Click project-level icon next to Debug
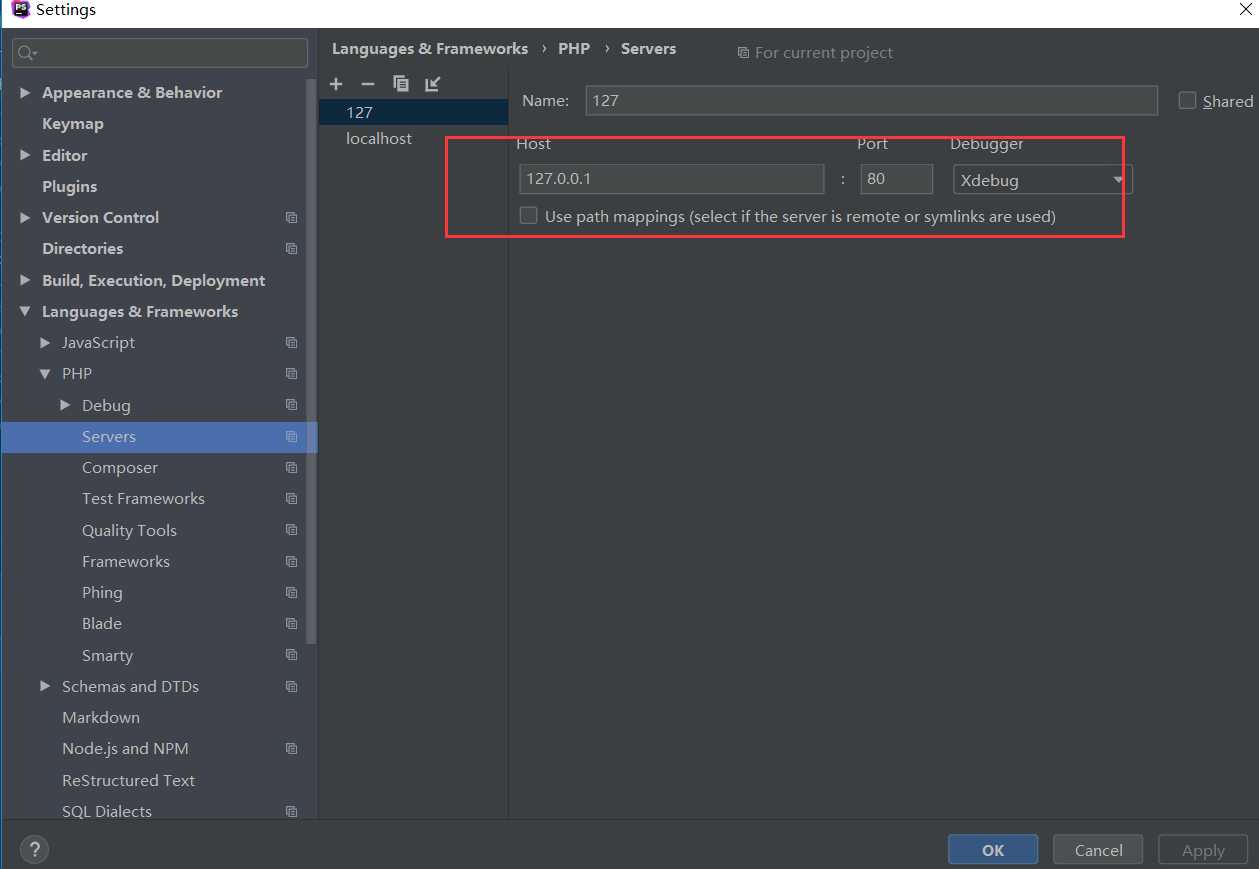 click(291, 405)
